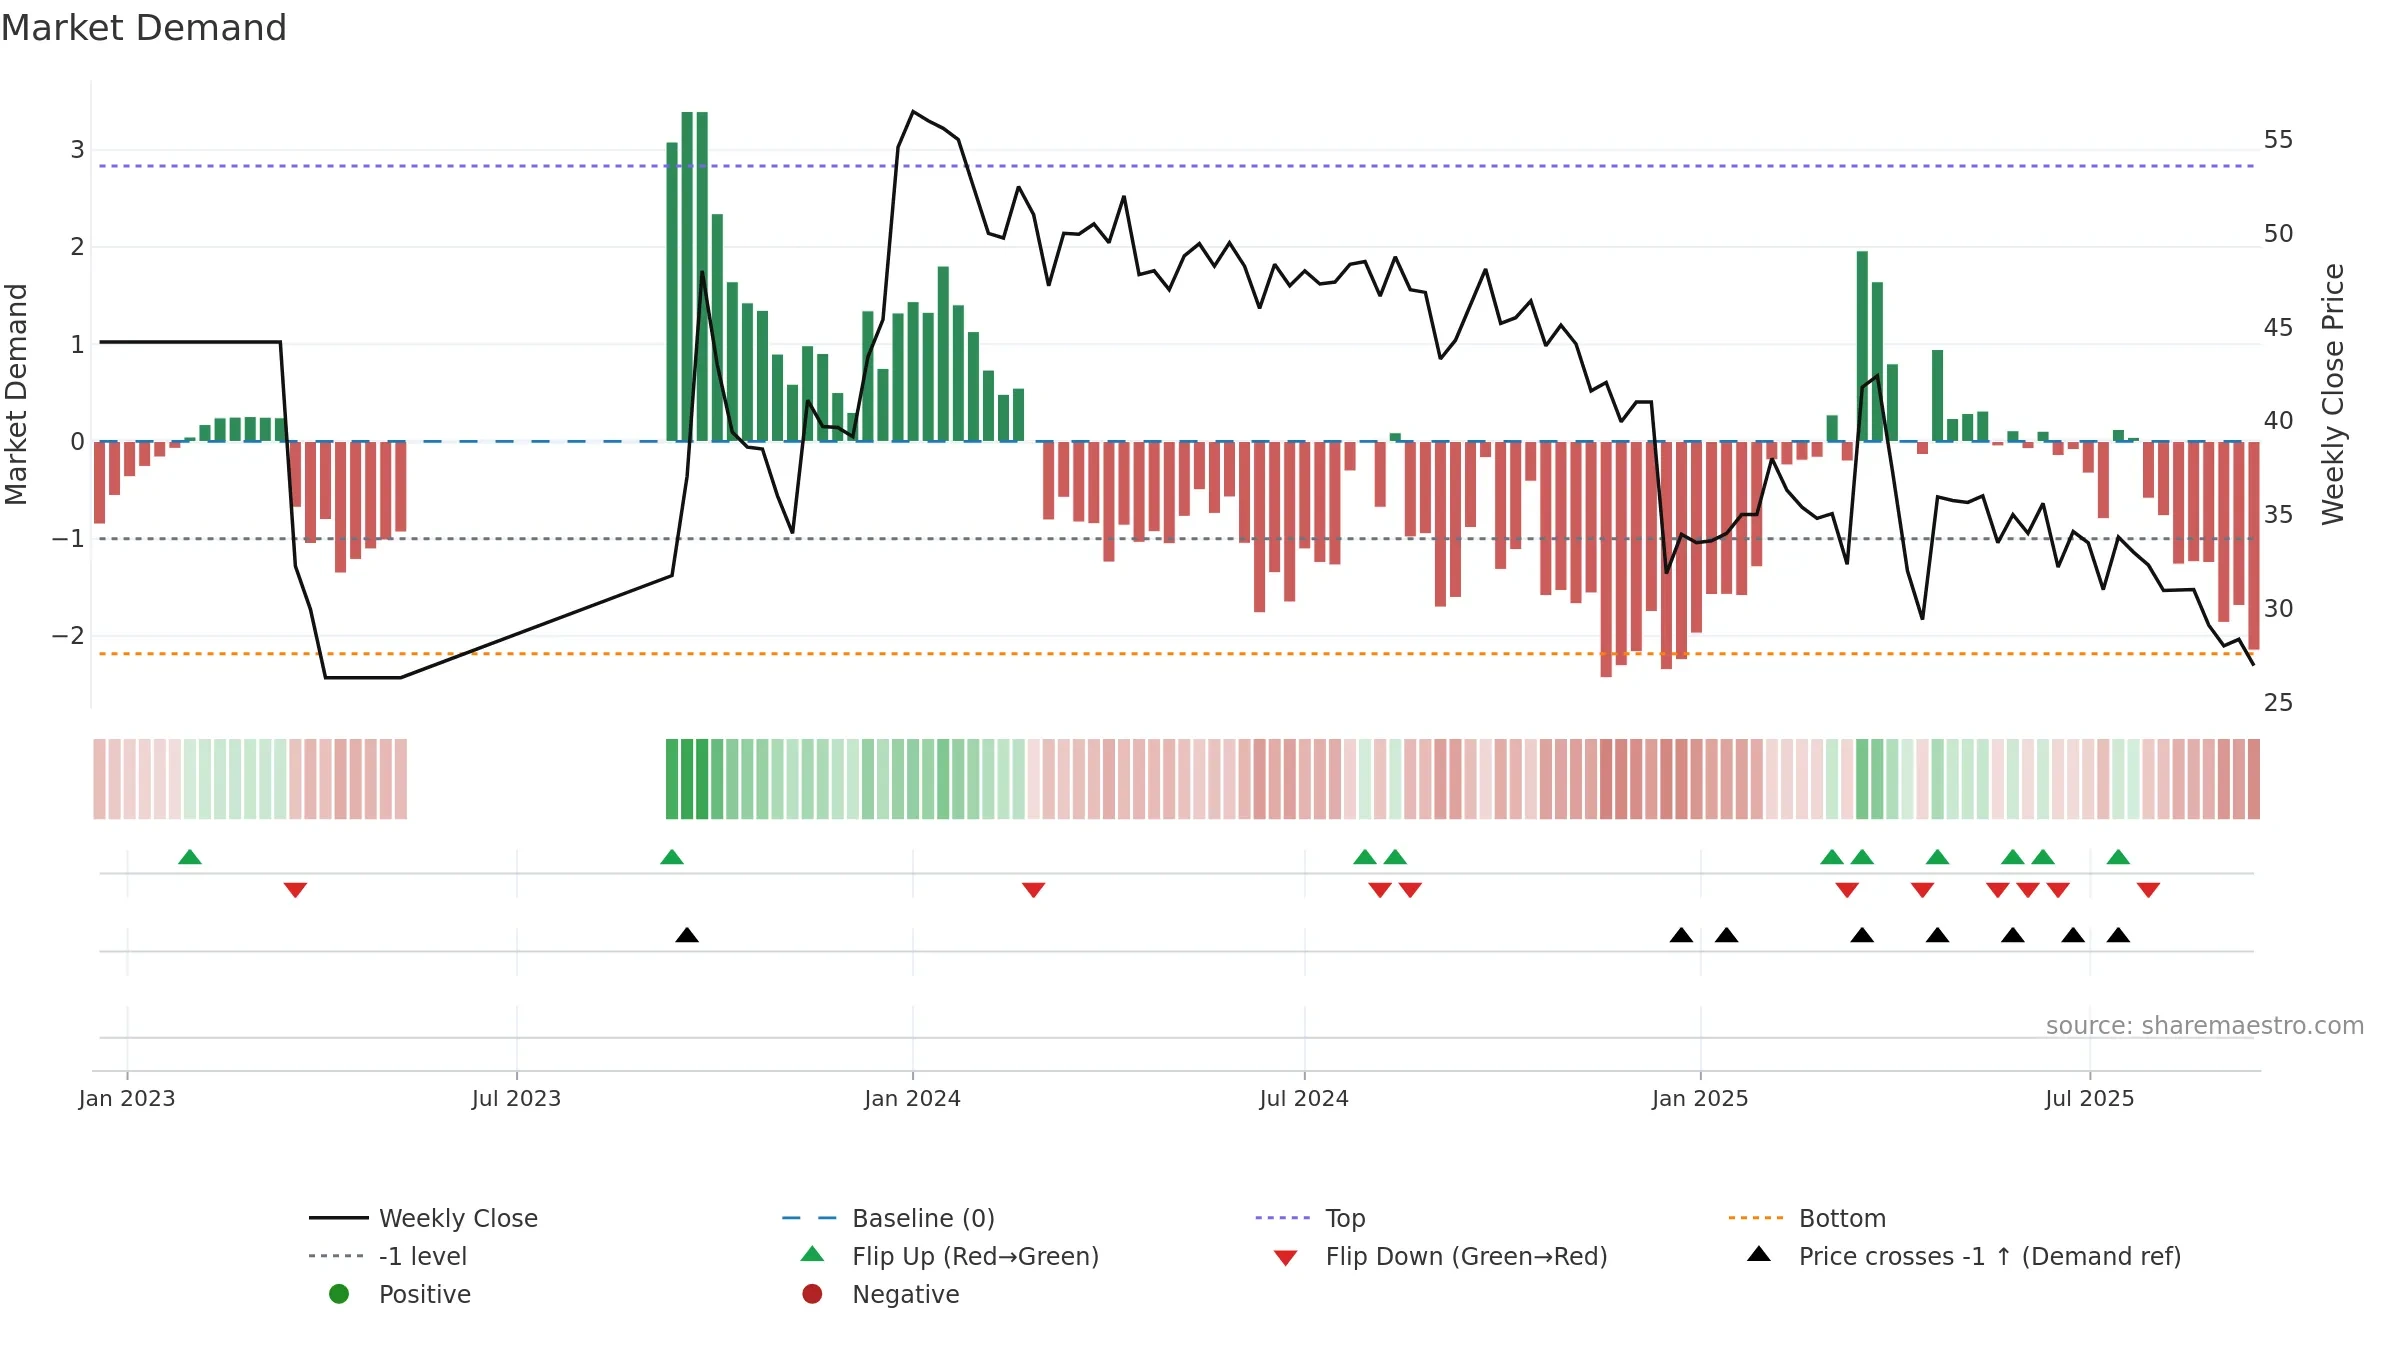Screen dimensions: 2400x1350
Task: Click the Weekly Close Price axis title
Action: tap(2334, 394)
